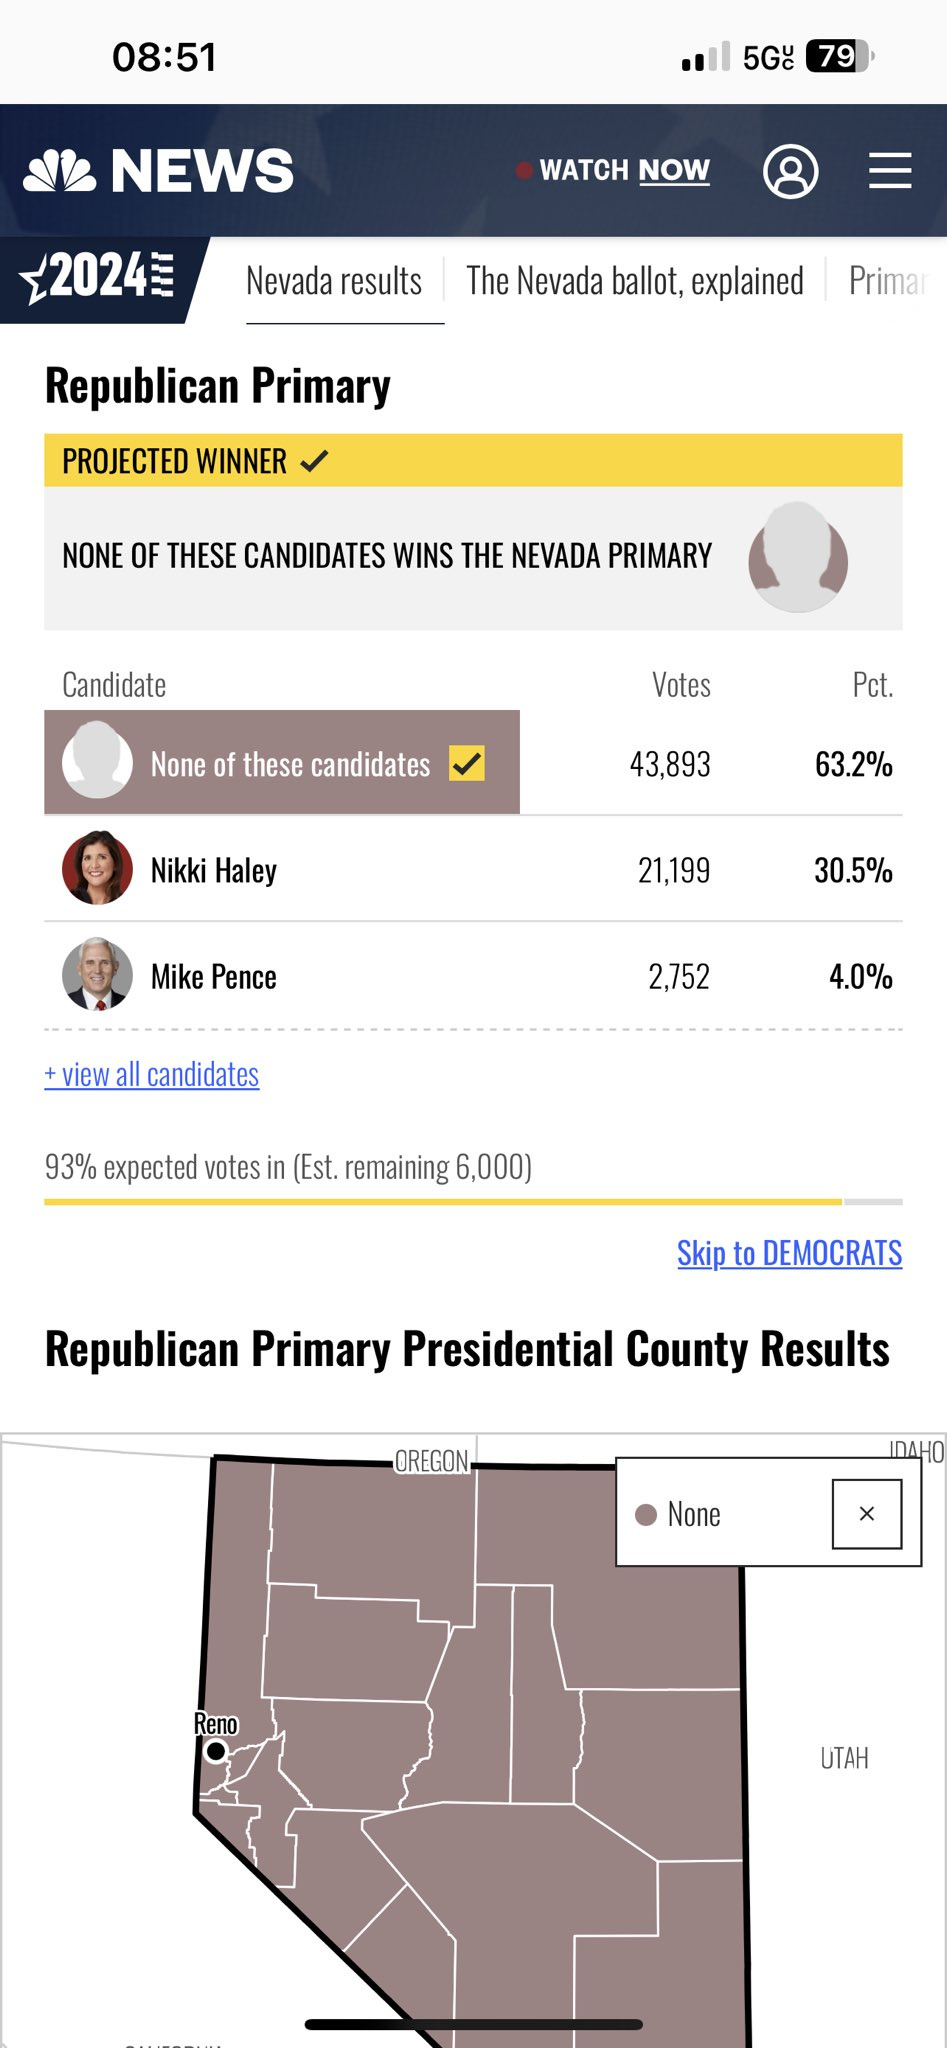Image resolution: width=947 pixels, height=2048 pixels.
Task: Tap the Reno city marker dot
Action: tap(215, 1751)
